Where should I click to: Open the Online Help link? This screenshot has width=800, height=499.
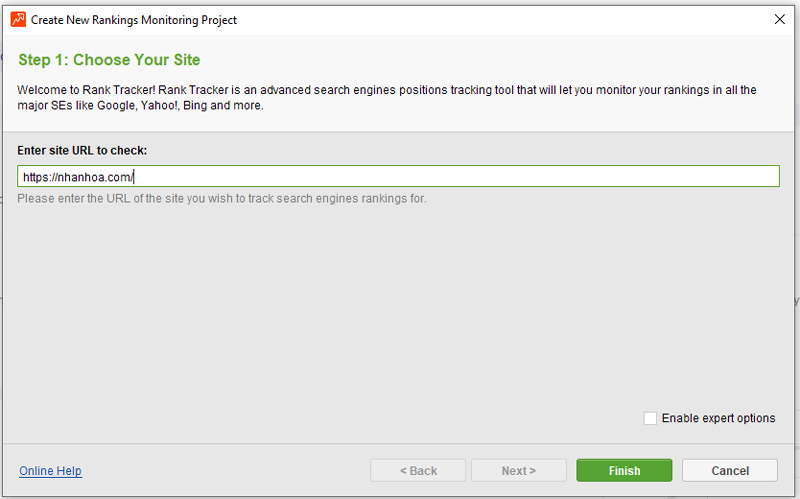click(x=51, y=470)
